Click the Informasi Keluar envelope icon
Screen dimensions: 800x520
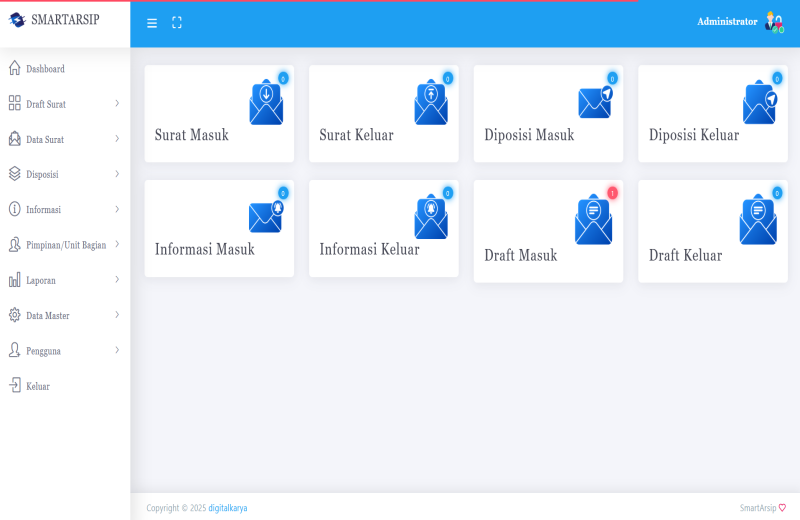[431, 217]
